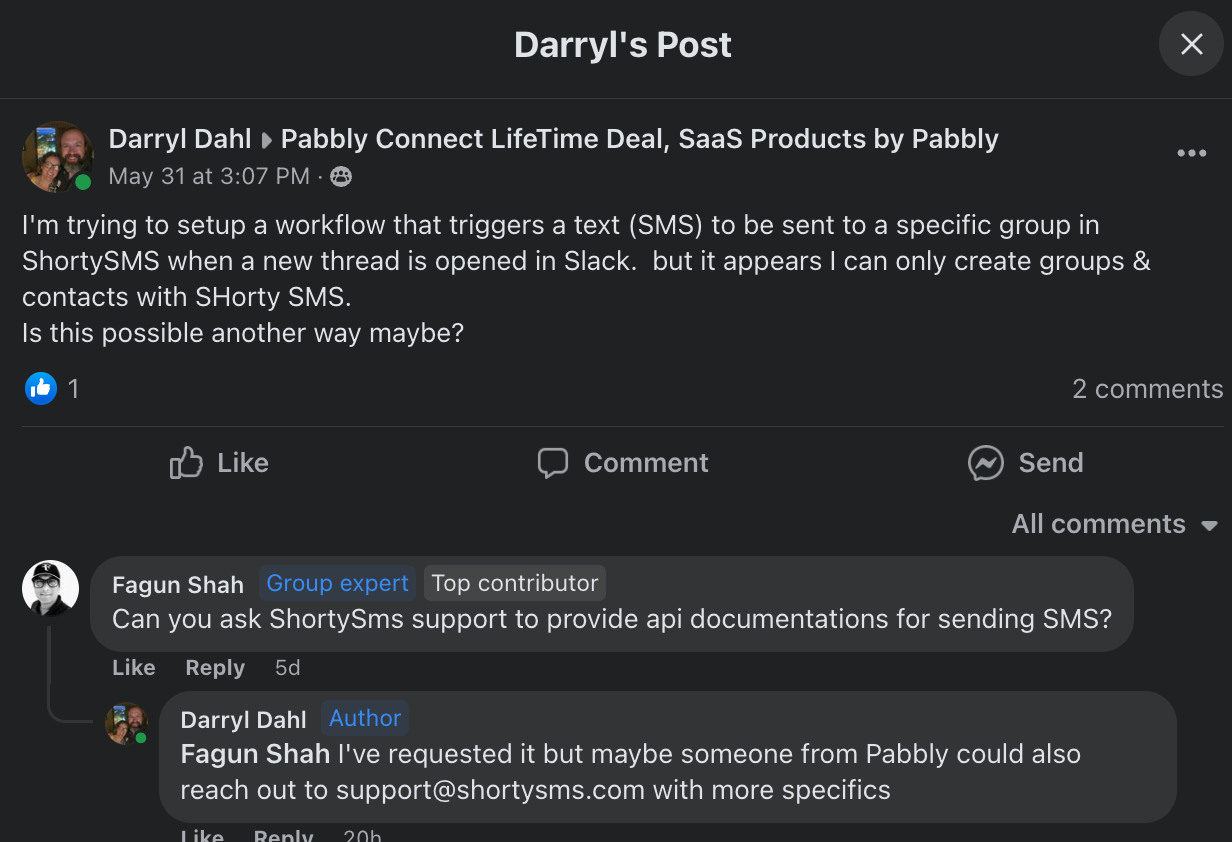Open Darryl Dahl's post profile picture
The height and width of the screenshot is (842, 1232).
58,157
